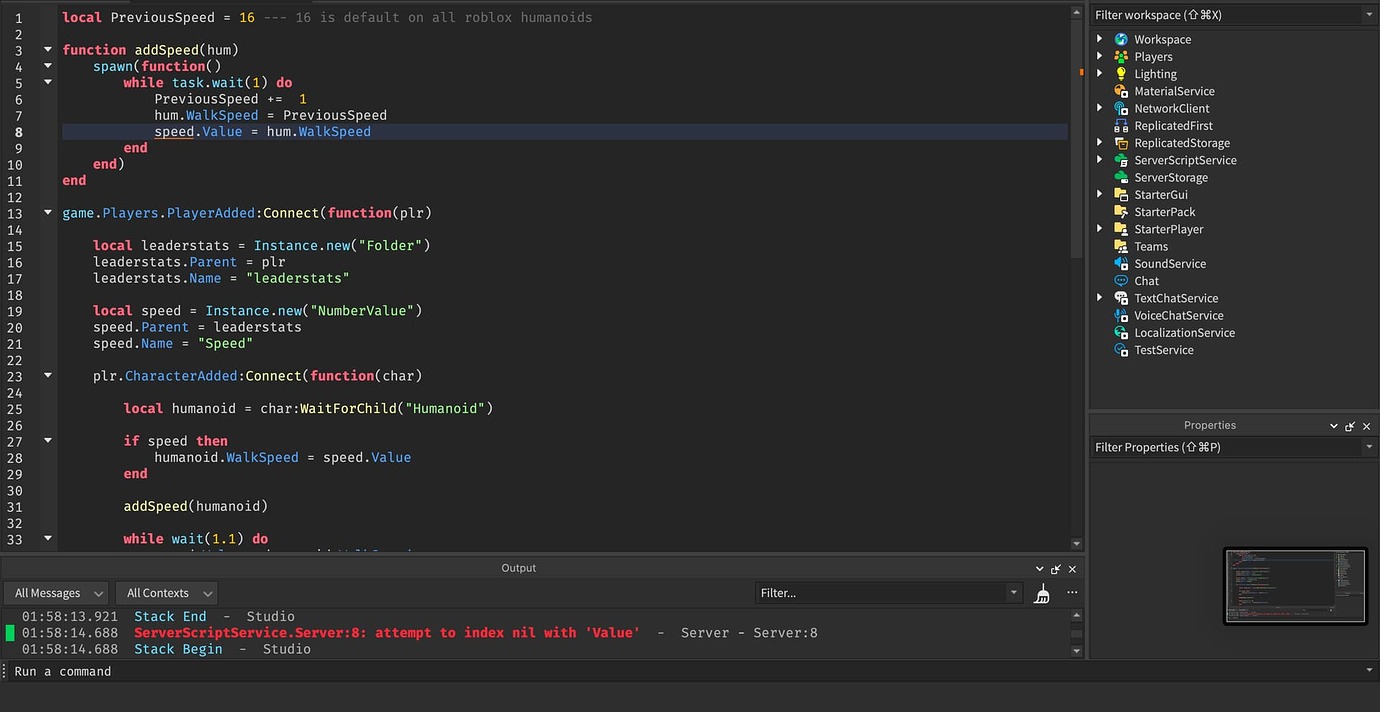This screenshot has width=1380, height=712.
Task: Click the StarterPack icon
Action: click(1121, 212)
